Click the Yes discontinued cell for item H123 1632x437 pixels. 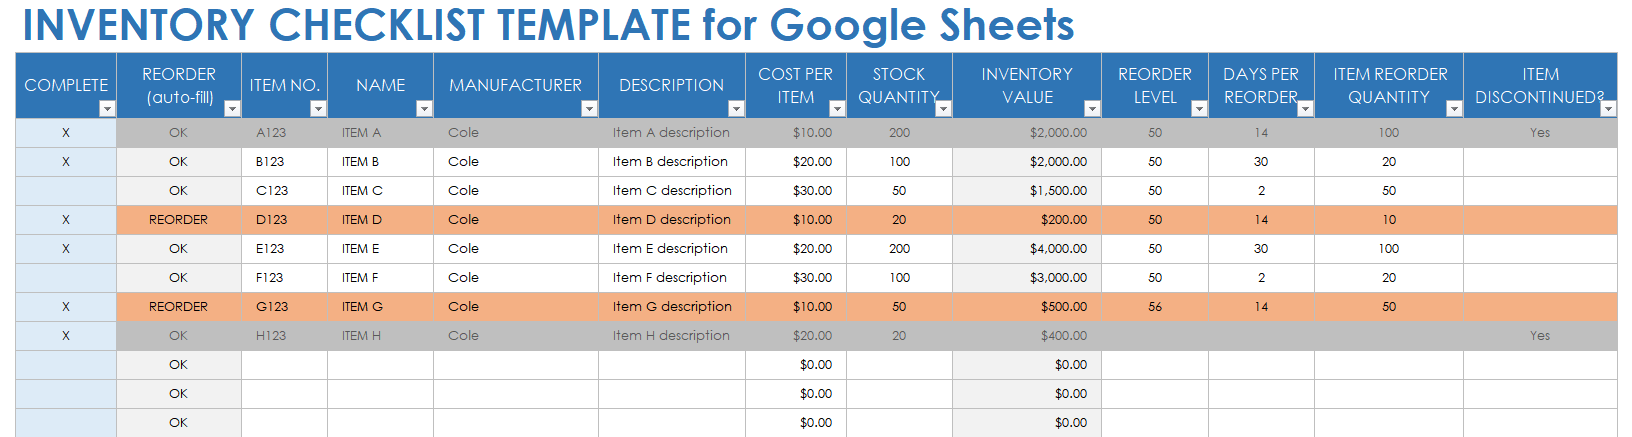pyautogui.click(x=1540, y=336)
